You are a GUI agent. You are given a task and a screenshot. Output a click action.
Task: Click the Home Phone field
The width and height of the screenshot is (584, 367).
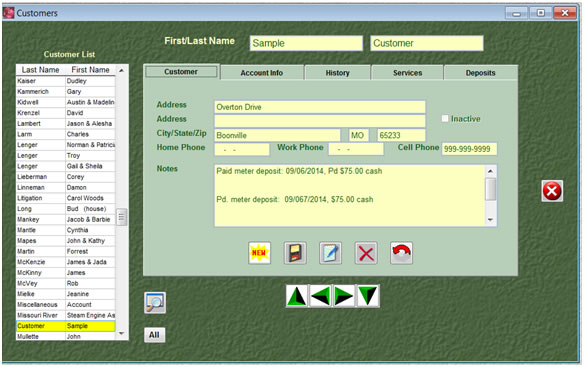[242, 149]
